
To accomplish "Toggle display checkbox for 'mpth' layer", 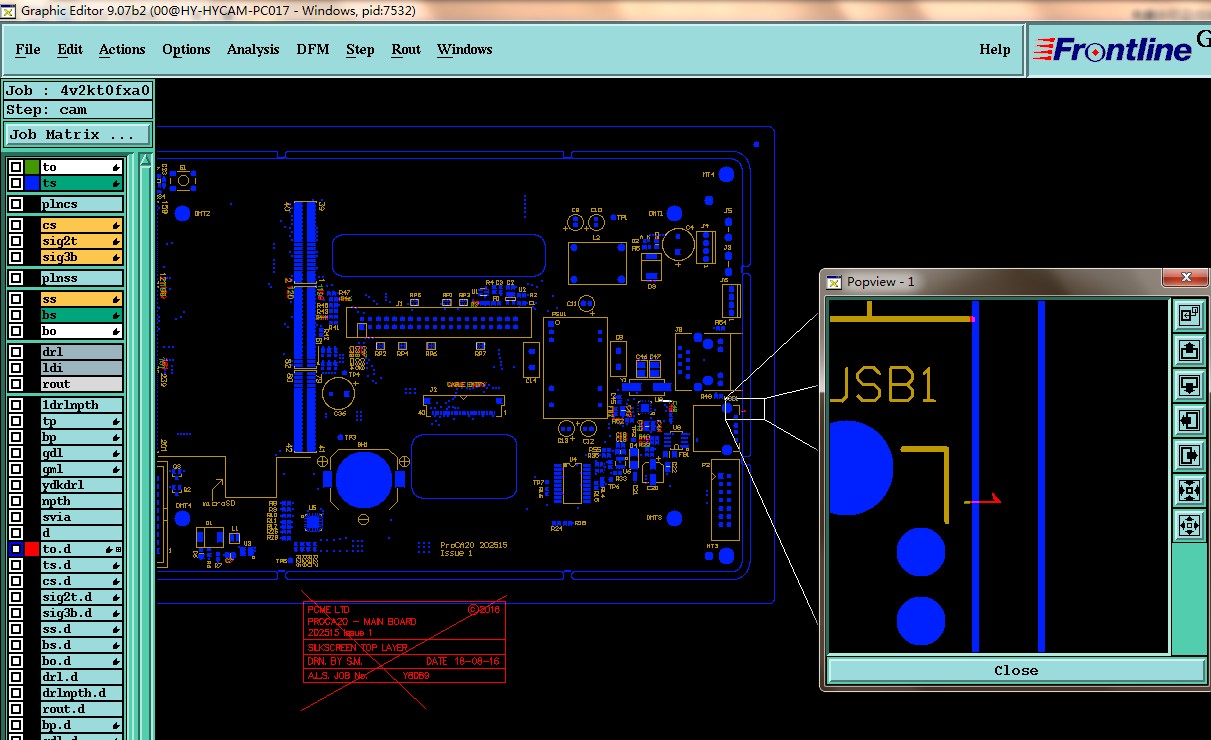I will pyautogui.click(x=16, y=501).
